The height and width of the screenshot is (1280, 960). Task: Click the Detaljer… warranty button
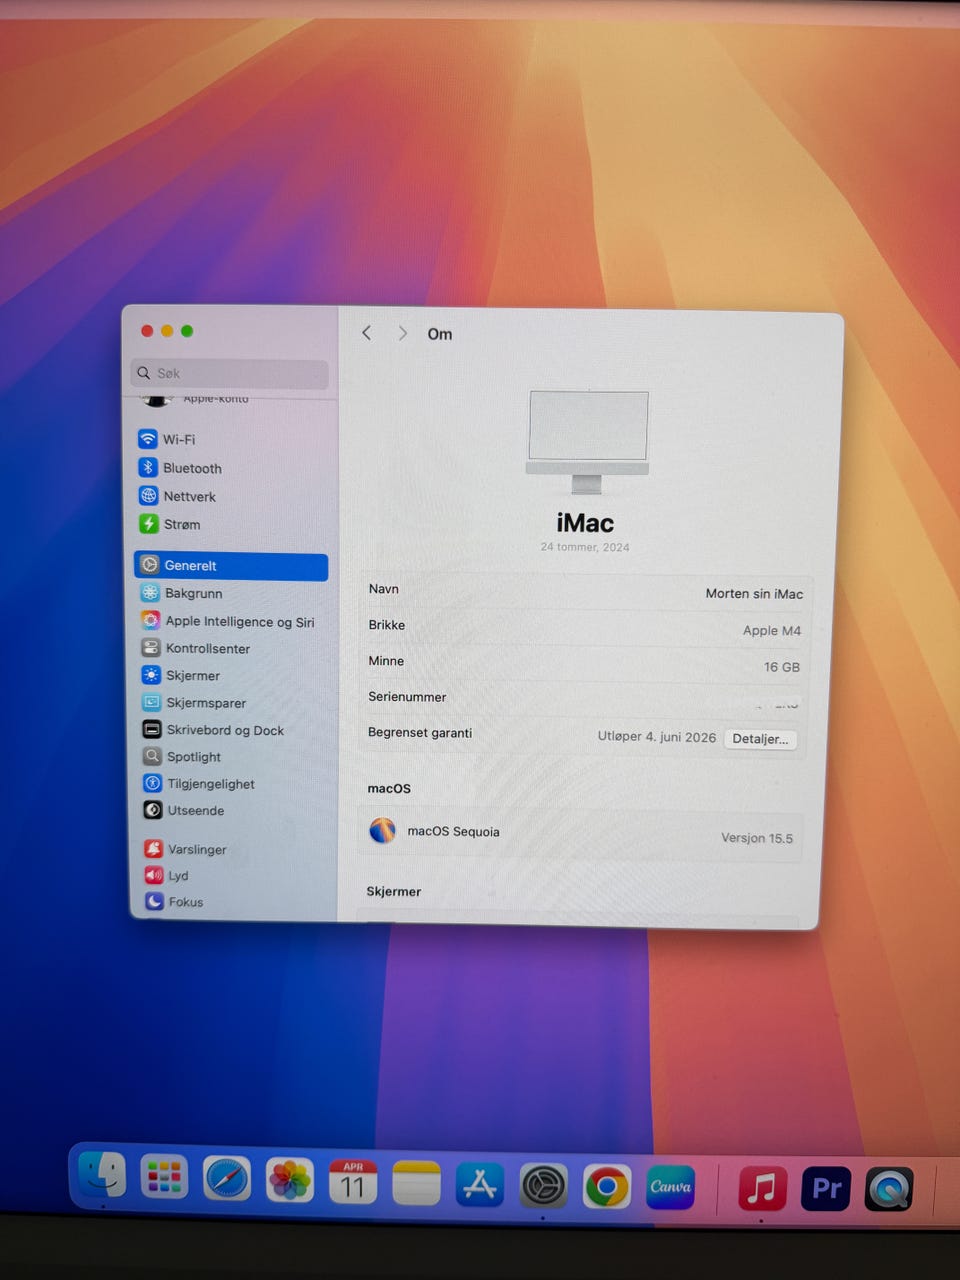coord(760,739)
